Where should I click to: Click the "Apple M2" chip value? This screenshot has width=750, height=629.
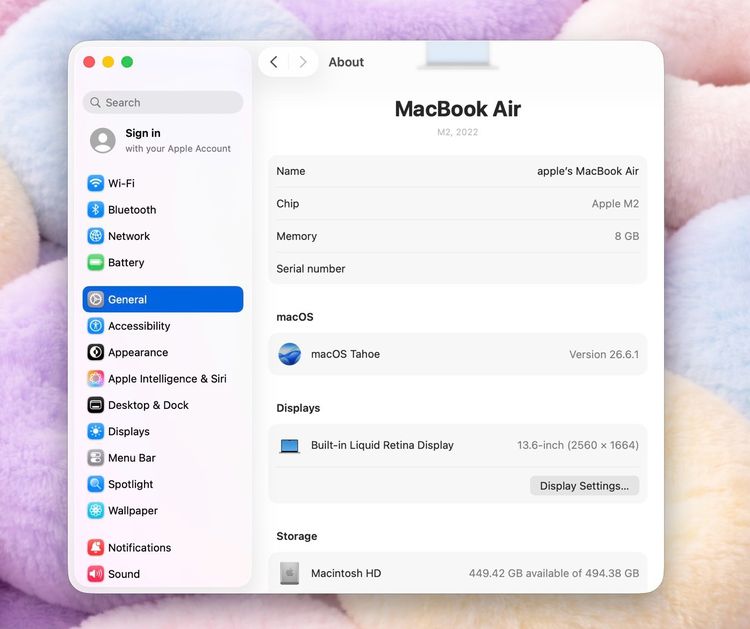pos(615,203)
